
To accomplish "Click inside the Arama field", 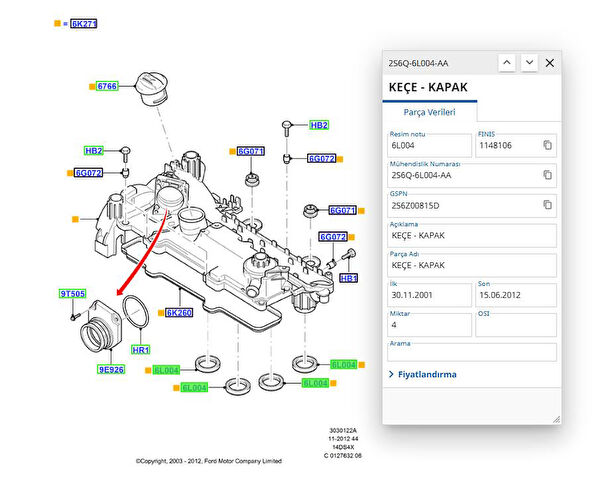I will point(471,352).
